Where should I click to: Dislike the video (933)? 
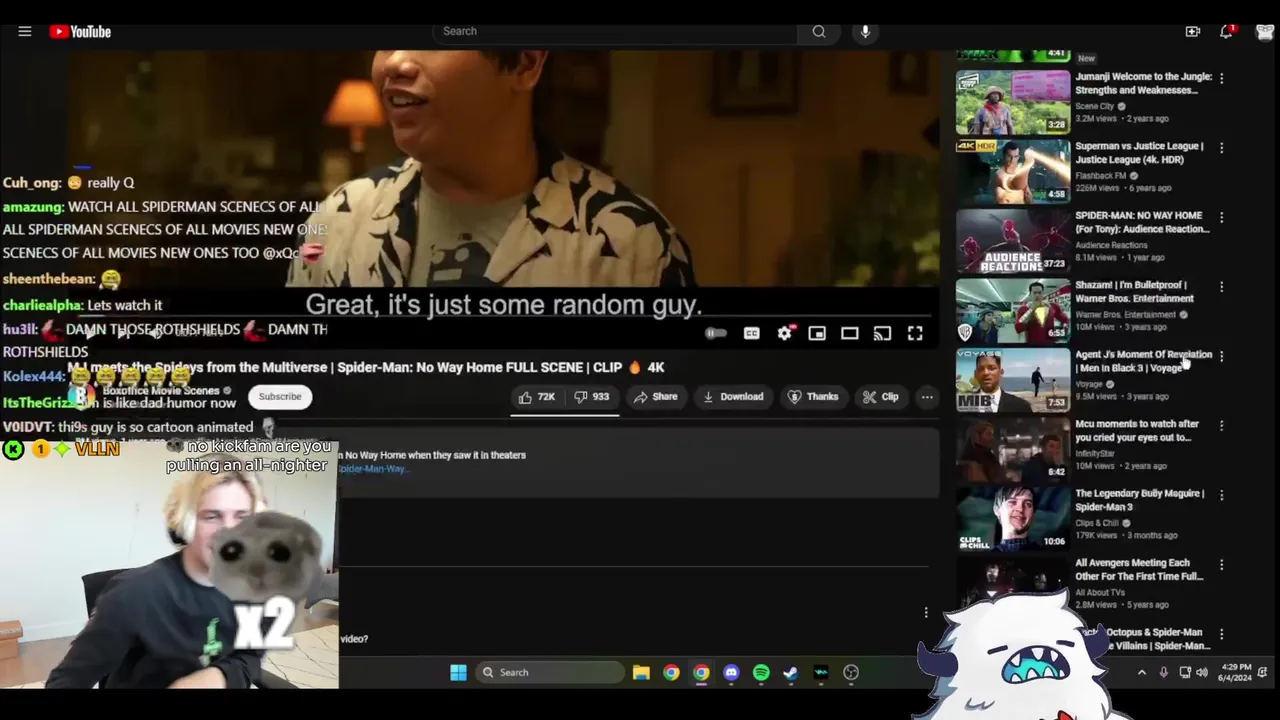coord(591,397)
